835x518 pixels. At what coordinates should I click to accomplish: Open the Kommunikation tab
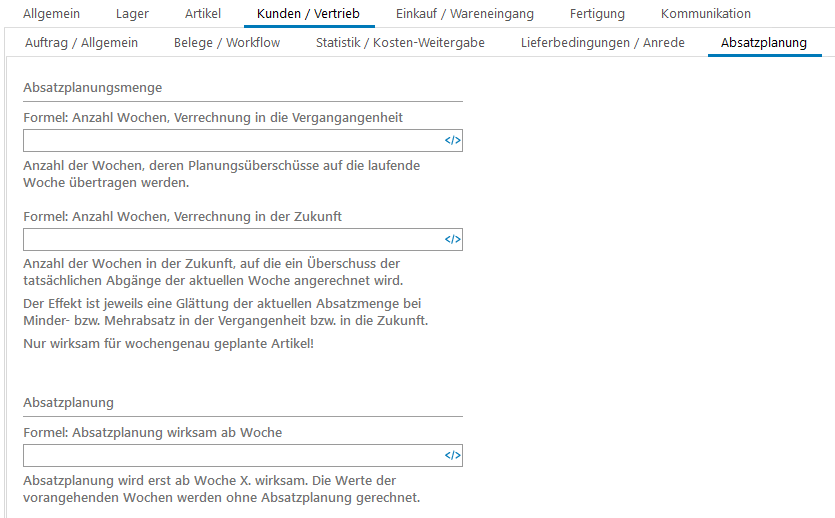[x=705, y=14]
